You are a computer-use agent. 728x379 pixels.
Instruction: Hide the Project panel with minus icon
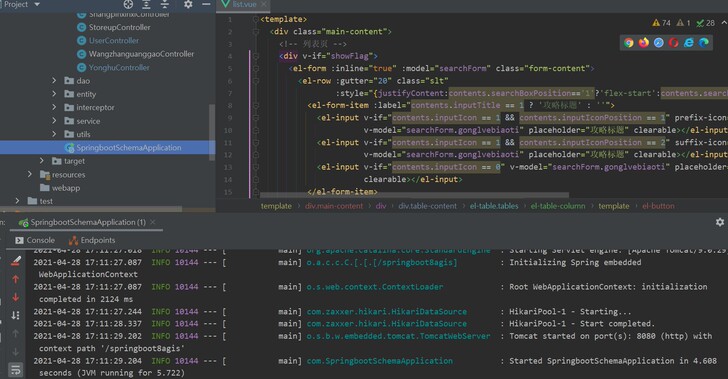click(207, 4)
